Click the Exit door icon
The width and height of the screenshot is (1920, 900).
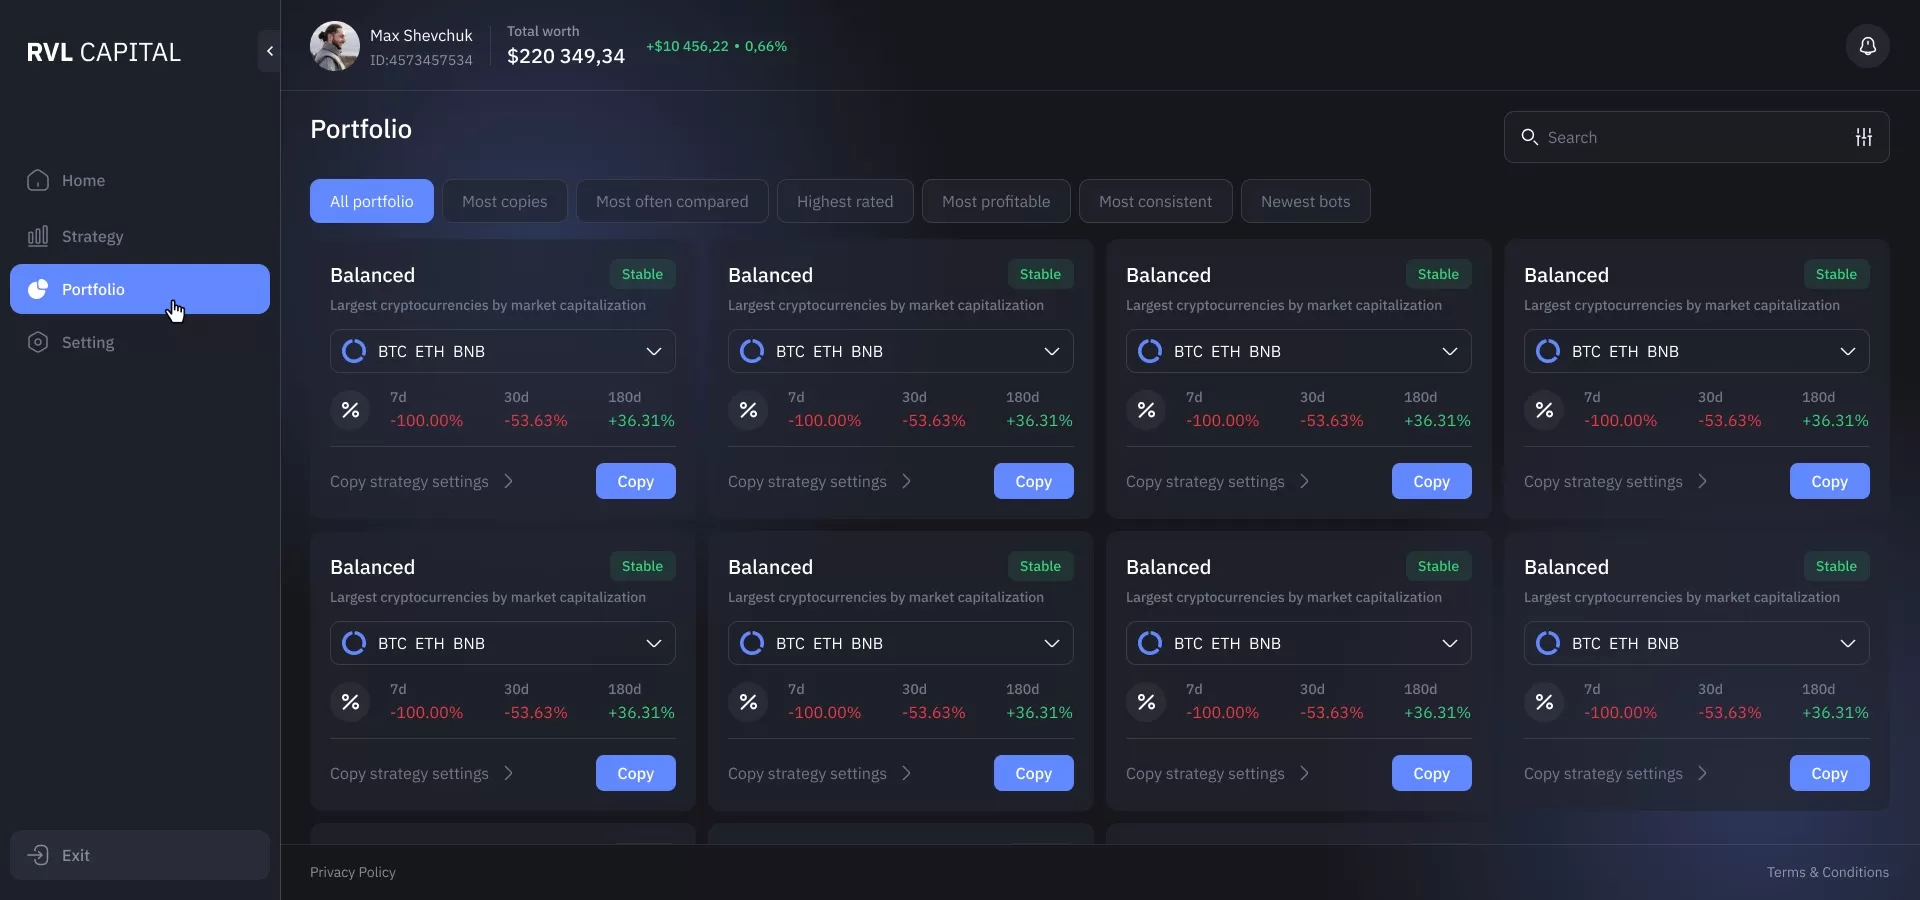(x=38, y=855)
